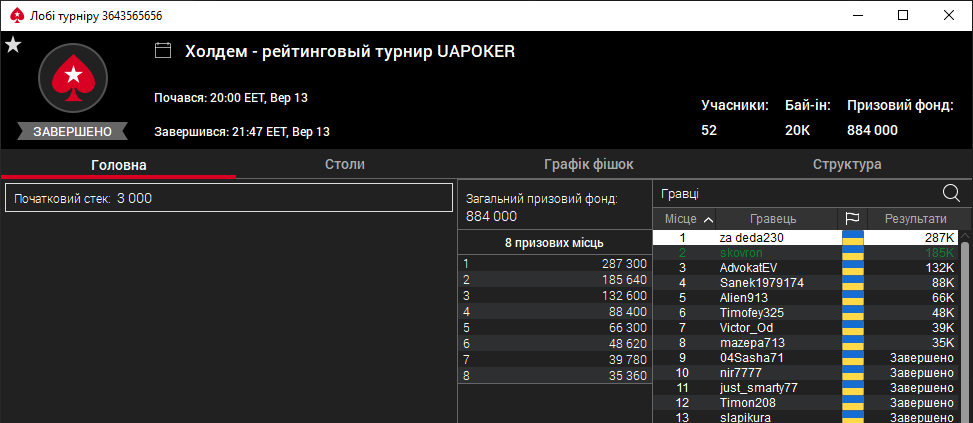
Task: Click the 8 призових місць header
Action: pyautogui.click(x=555, y=243)
